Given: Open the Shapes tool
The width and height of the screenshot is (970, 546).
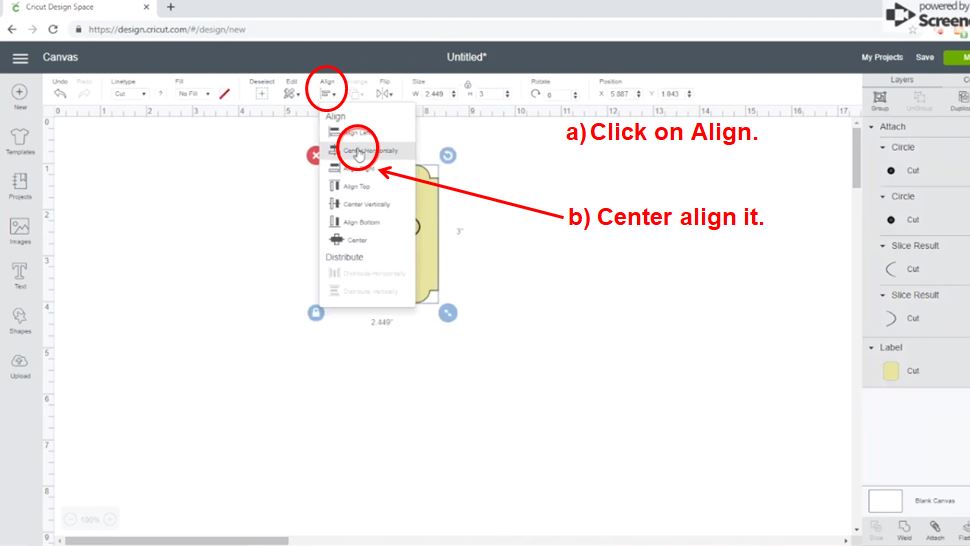Looking at the screenshot, I should [x=20, y=316].
